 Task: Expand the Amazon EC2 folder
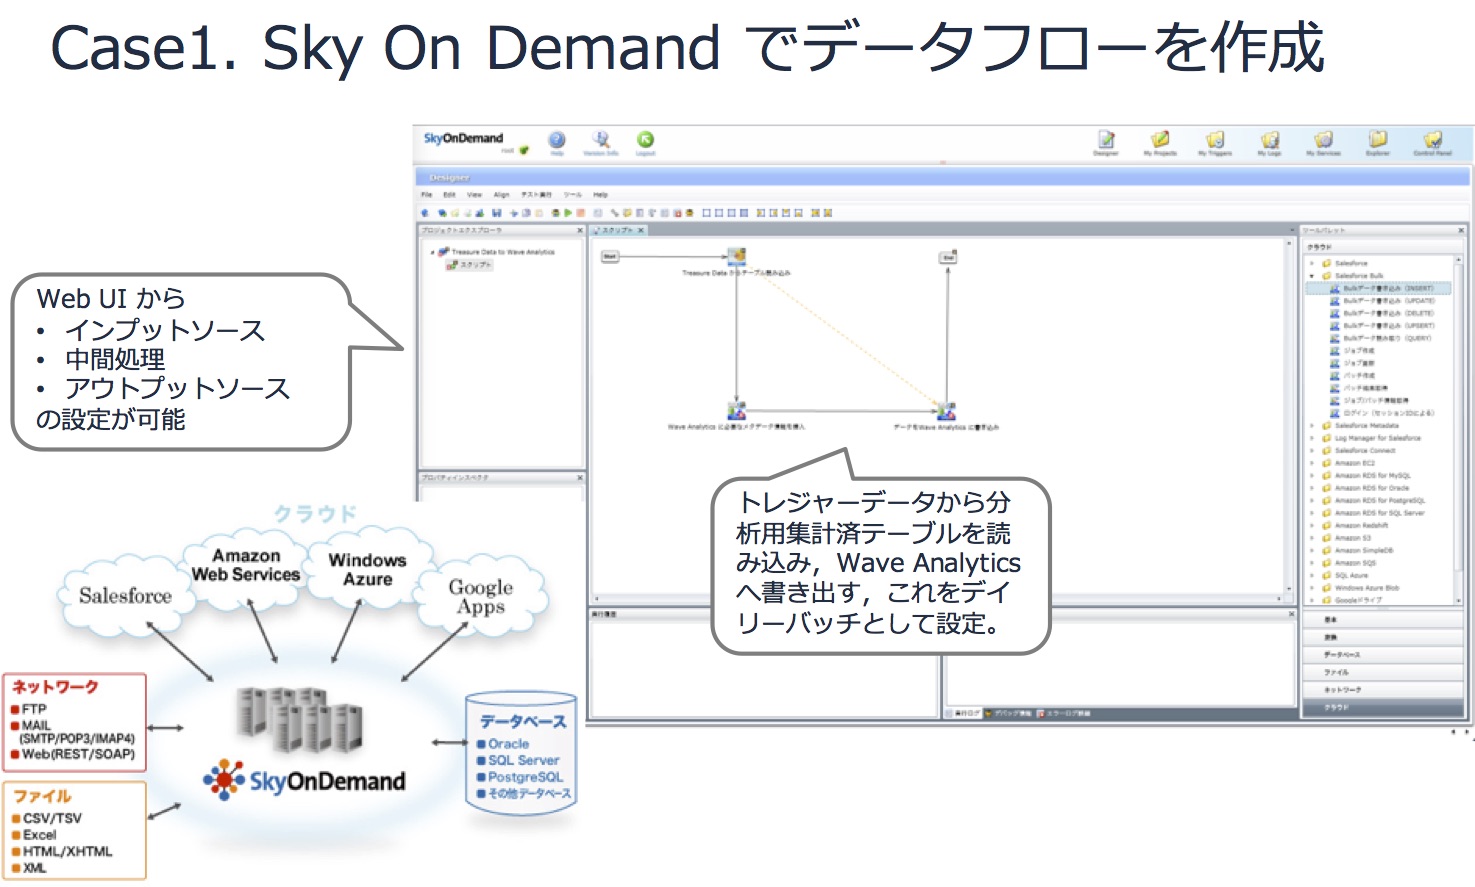tap(1312, 463)
